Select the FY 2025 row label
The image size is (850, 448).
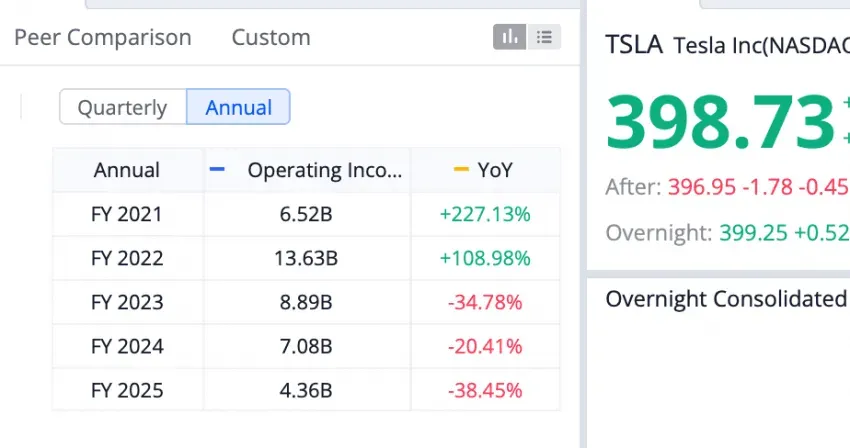(x=127, y=390)
